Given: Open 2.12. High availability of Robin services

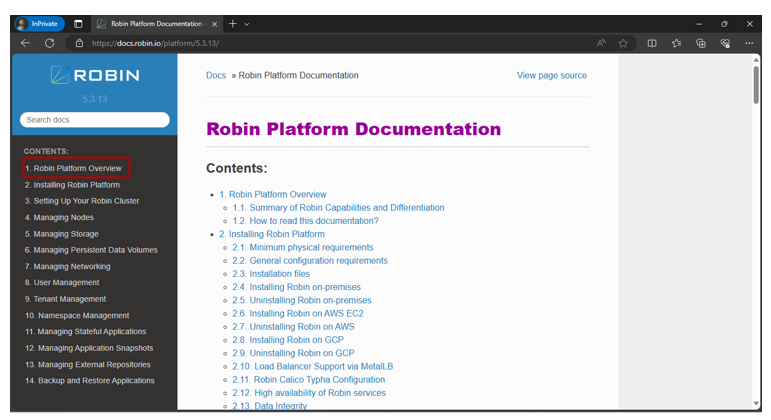Looking at the screenshot, I should click(309, 393).
